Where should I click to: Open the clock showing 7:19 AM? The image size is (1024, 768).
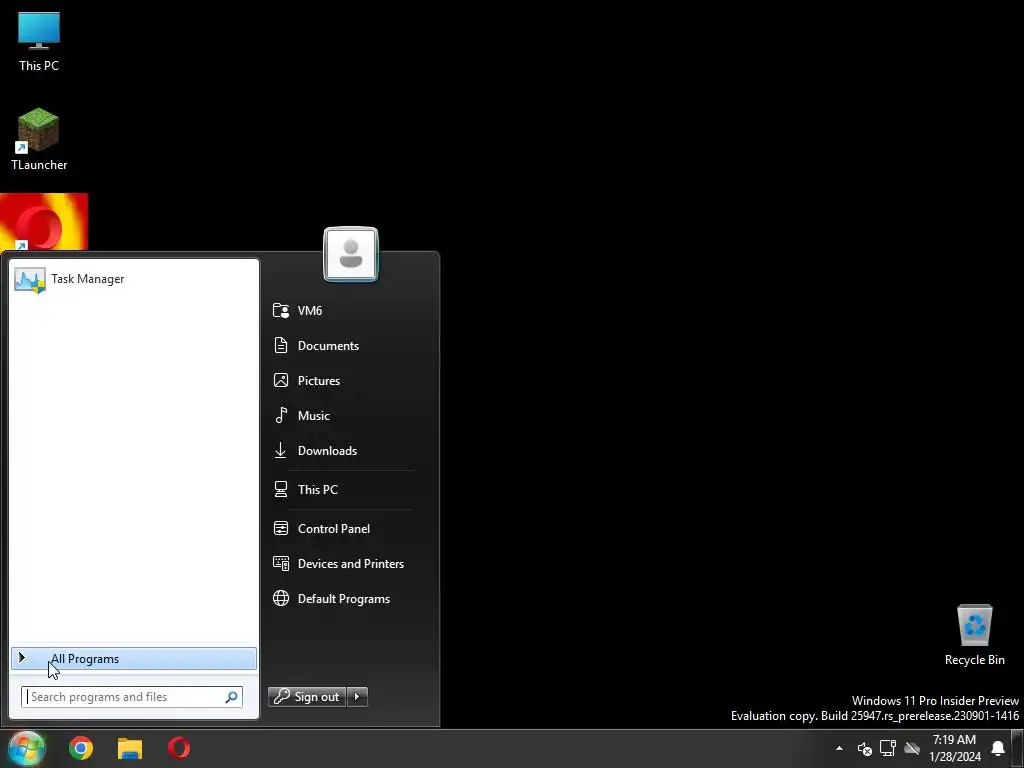955,748
